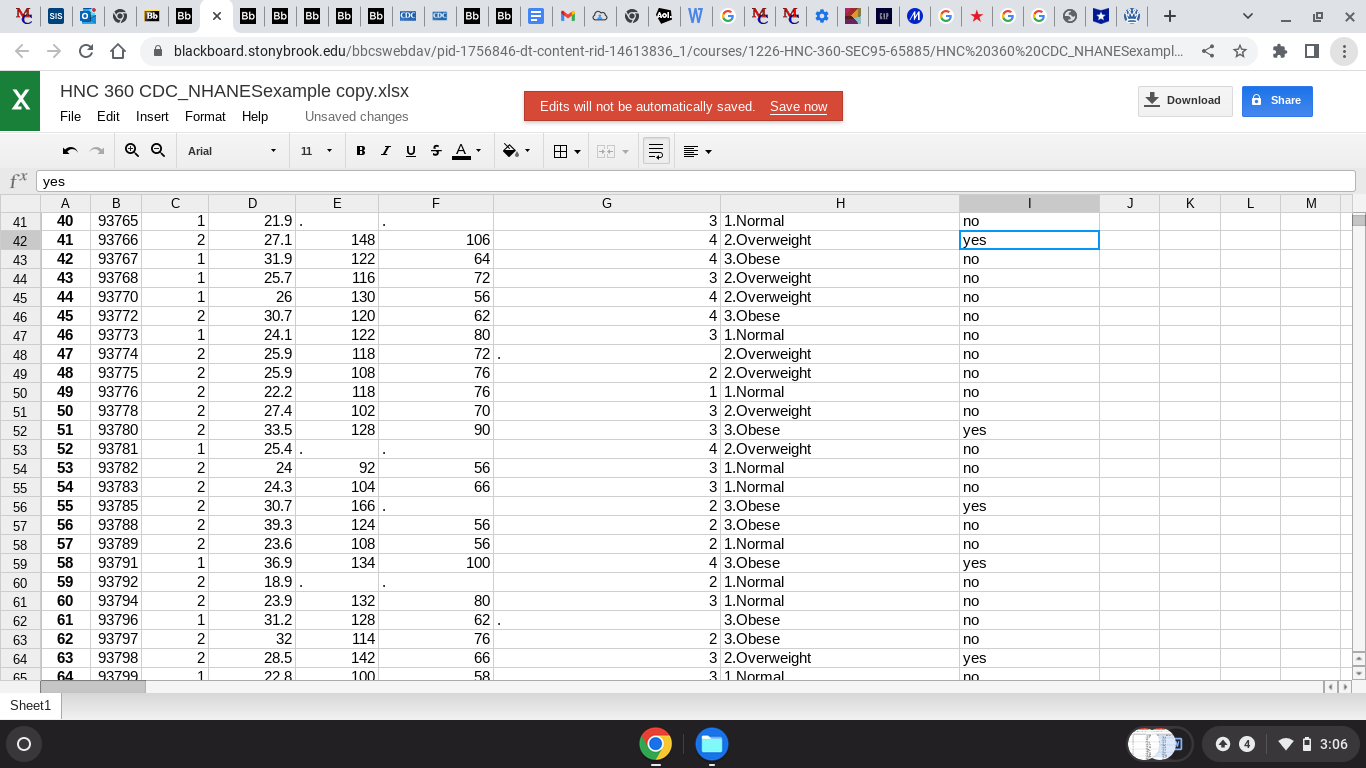This screenshot has height=768, width=1366.
Task: Open fill color dropdown arrow
Action: pos(528,151)
